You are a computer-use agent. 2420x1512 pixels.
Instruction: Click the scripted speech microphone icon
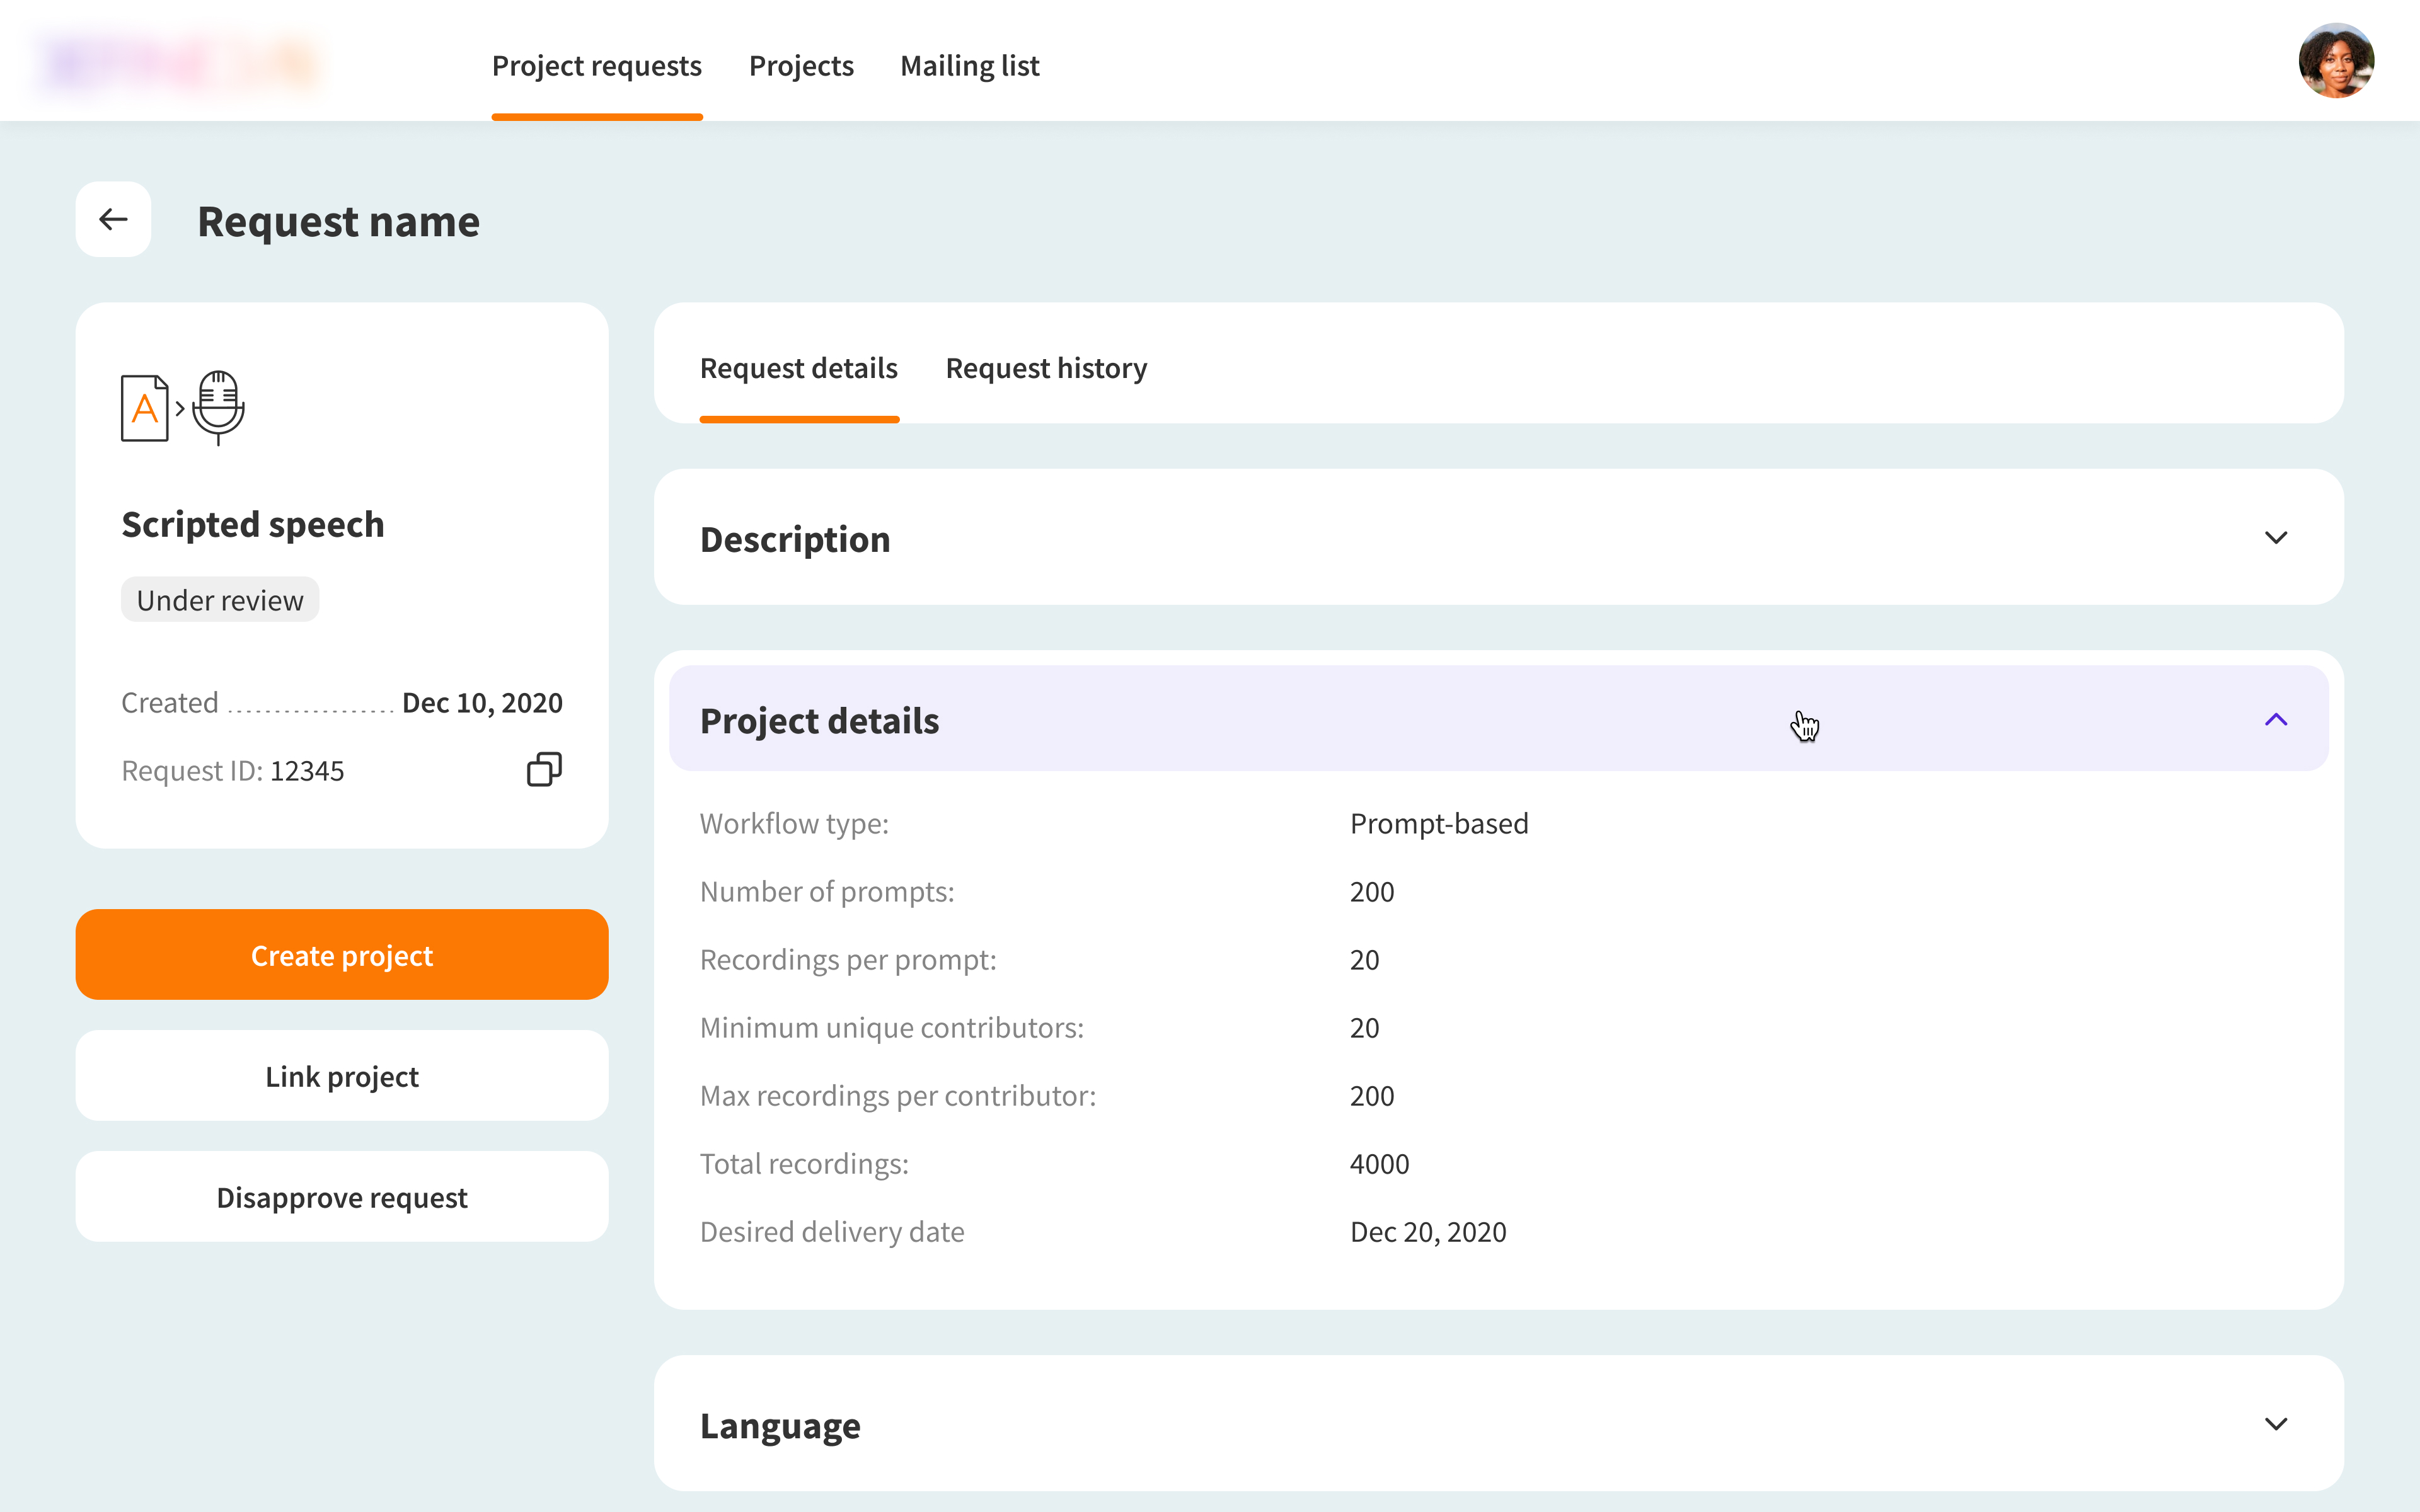218,406
